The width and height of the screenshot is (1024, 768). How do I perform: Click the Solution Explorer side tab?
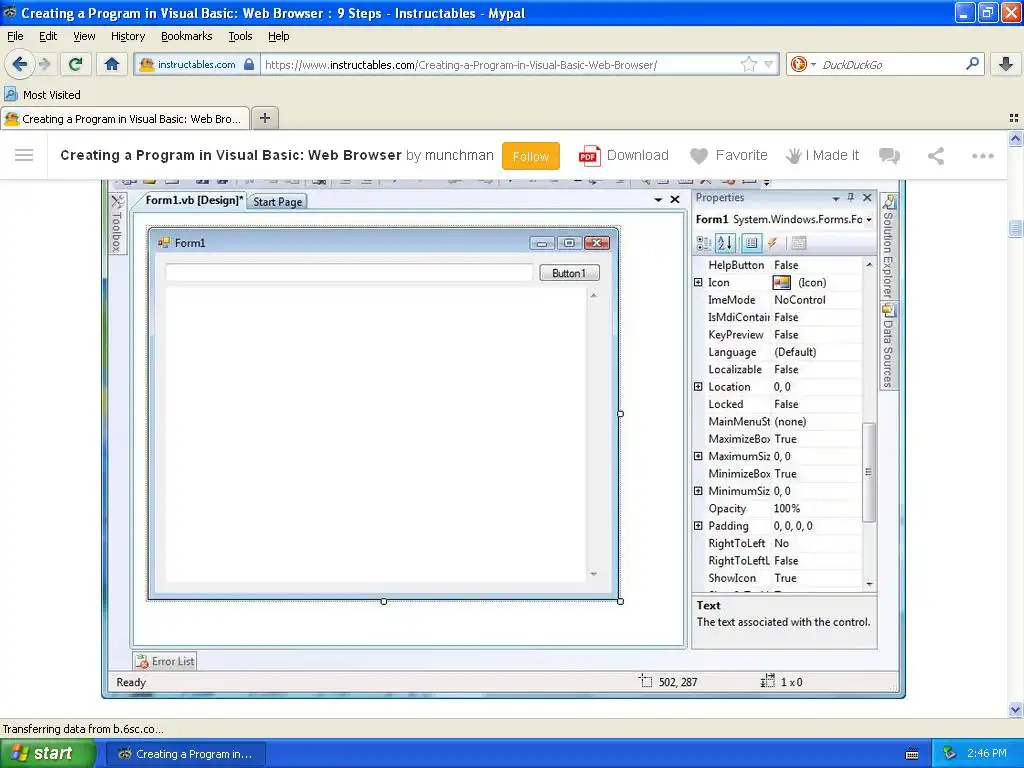pyautogui.click(x=889, y=246)
